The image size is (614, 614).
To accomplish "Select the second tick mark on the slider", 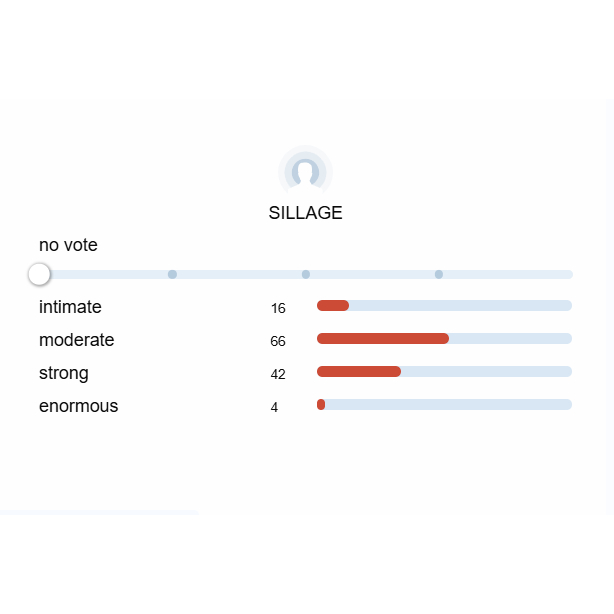I will point(306,274).
